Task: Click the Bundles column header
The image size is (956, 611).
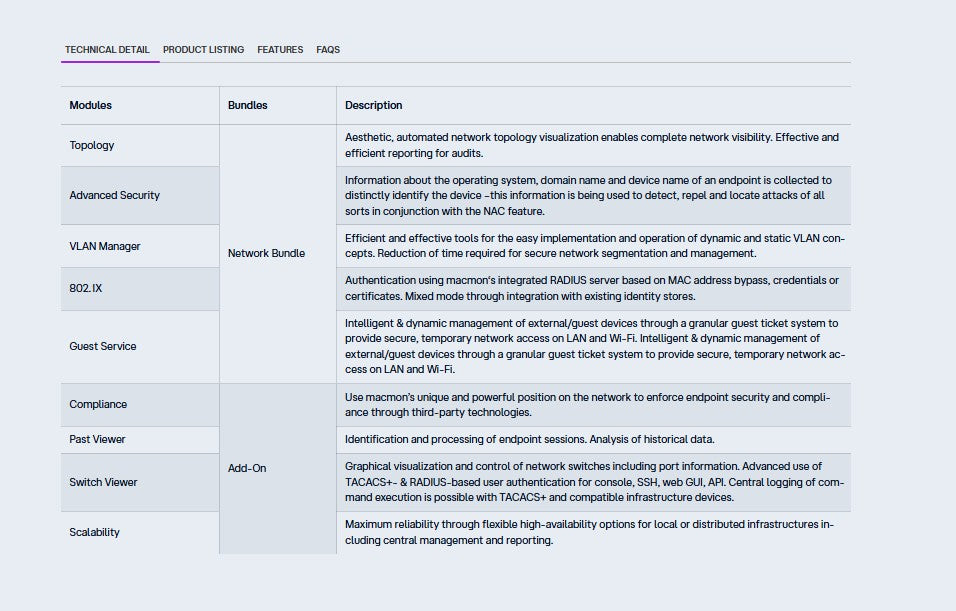Action: pos(248,105)
